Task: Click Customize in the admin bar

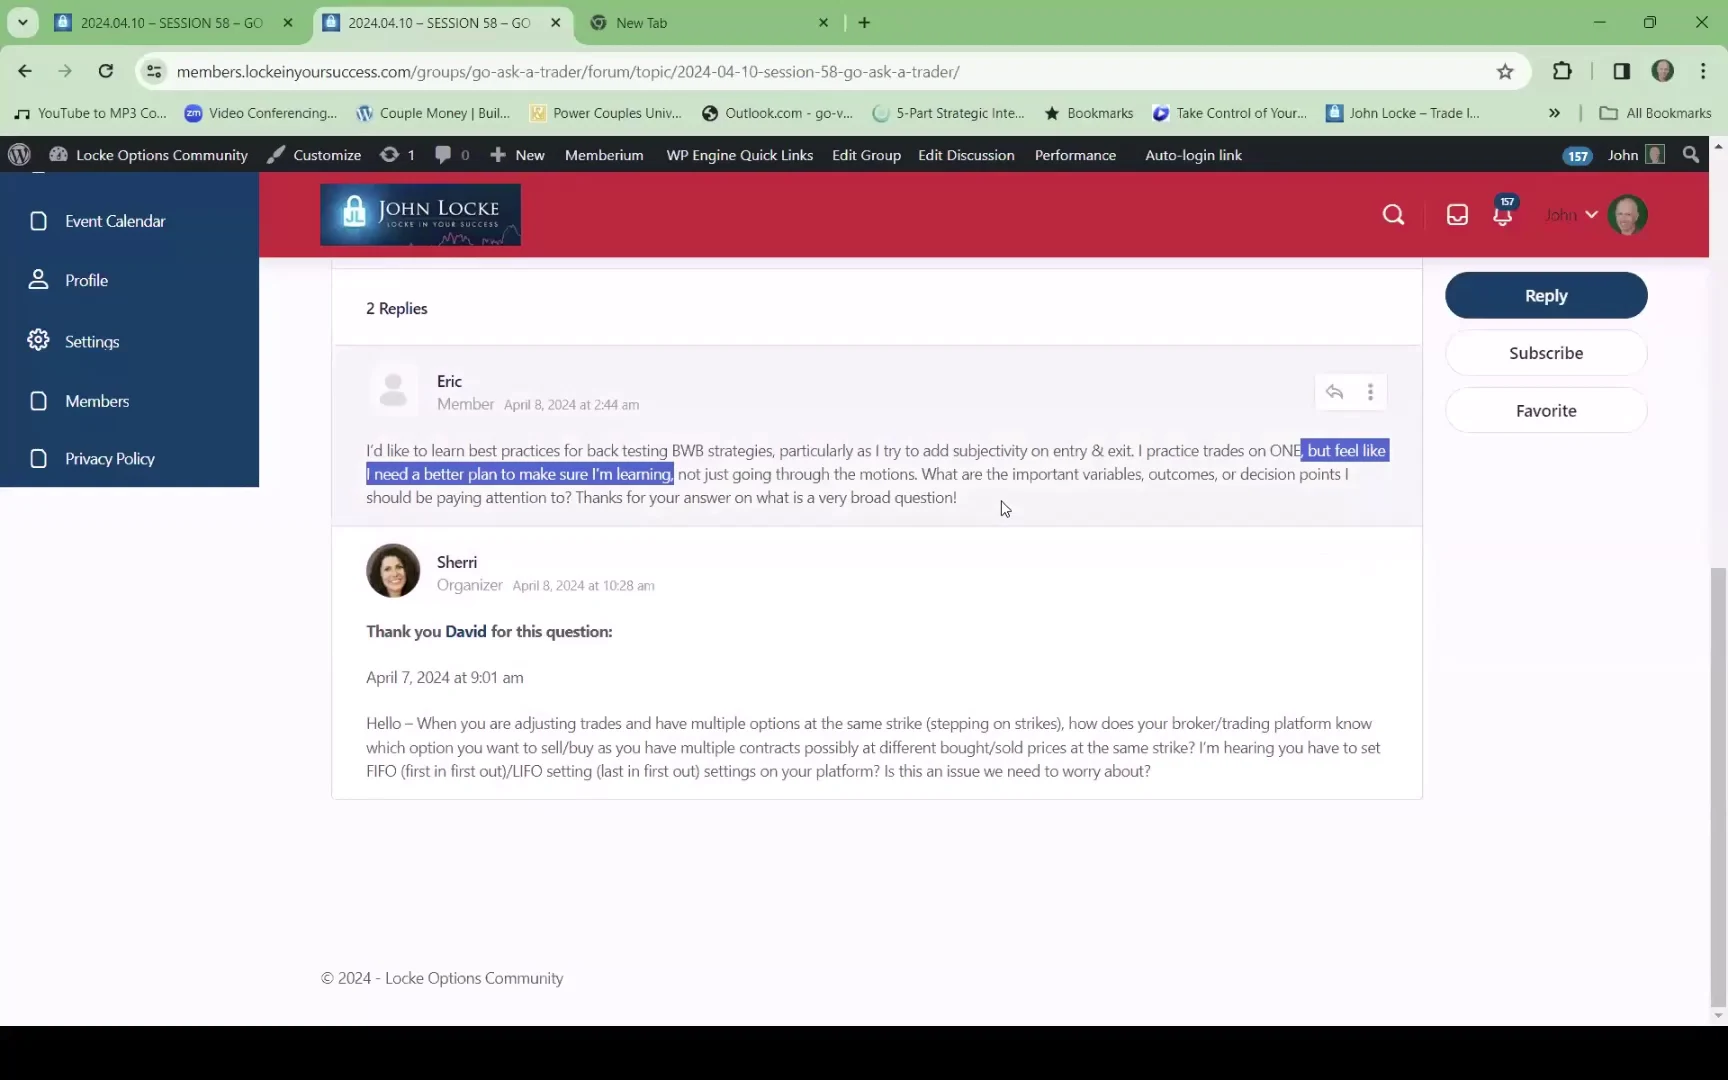Action: click(x=314, y=155)
